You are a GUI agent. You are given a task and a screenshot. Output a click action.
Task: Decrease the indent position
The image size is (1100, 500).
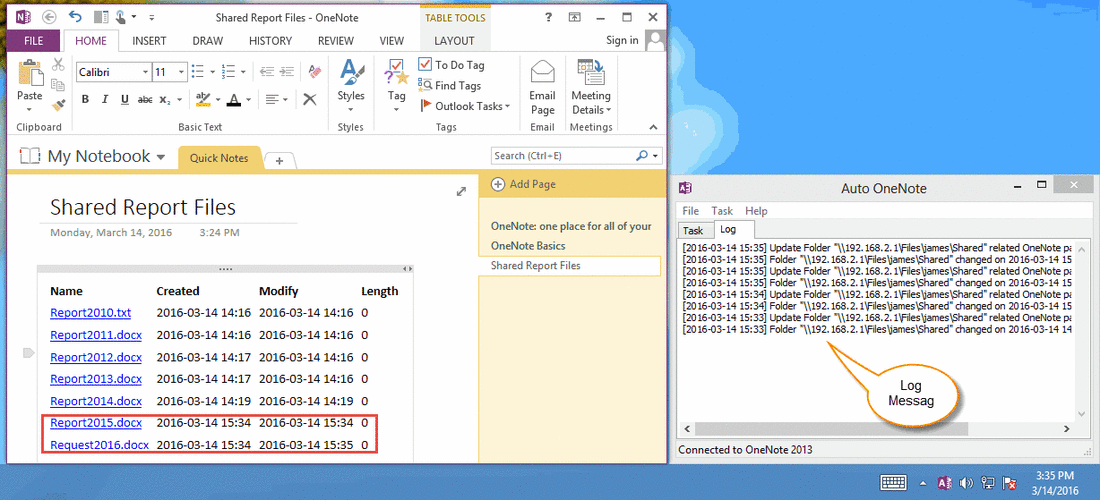(267, 72)
